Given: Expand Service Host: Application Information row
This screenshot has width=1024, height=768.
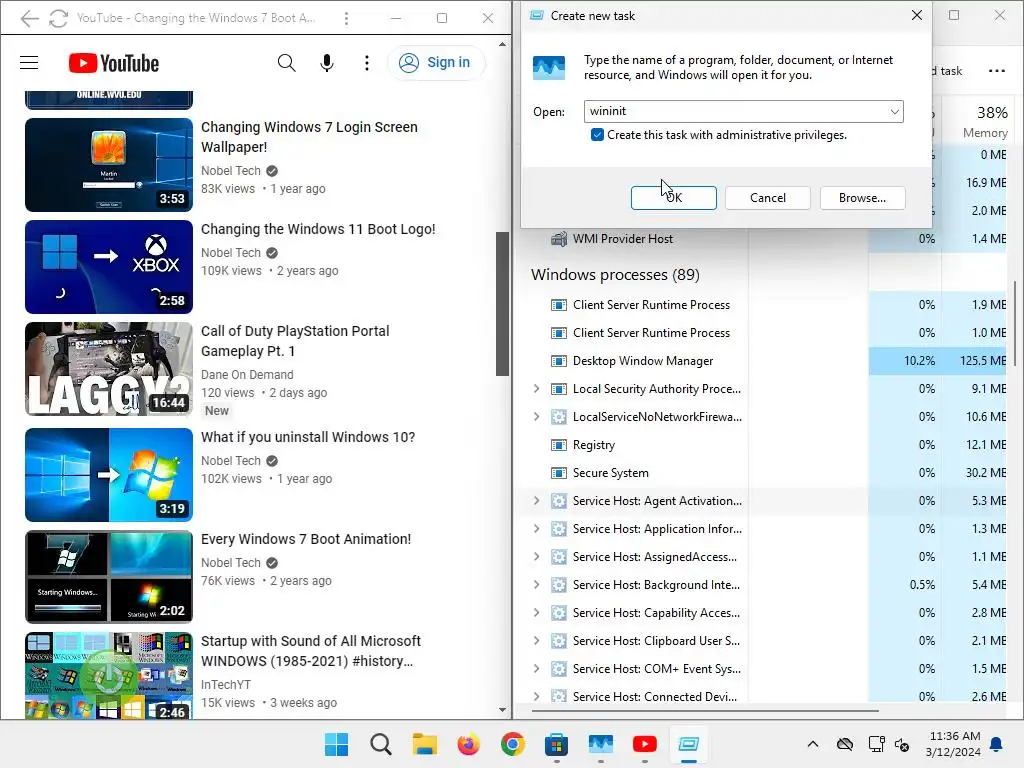Looking at the screenshot, I should (x=536, y=529).
